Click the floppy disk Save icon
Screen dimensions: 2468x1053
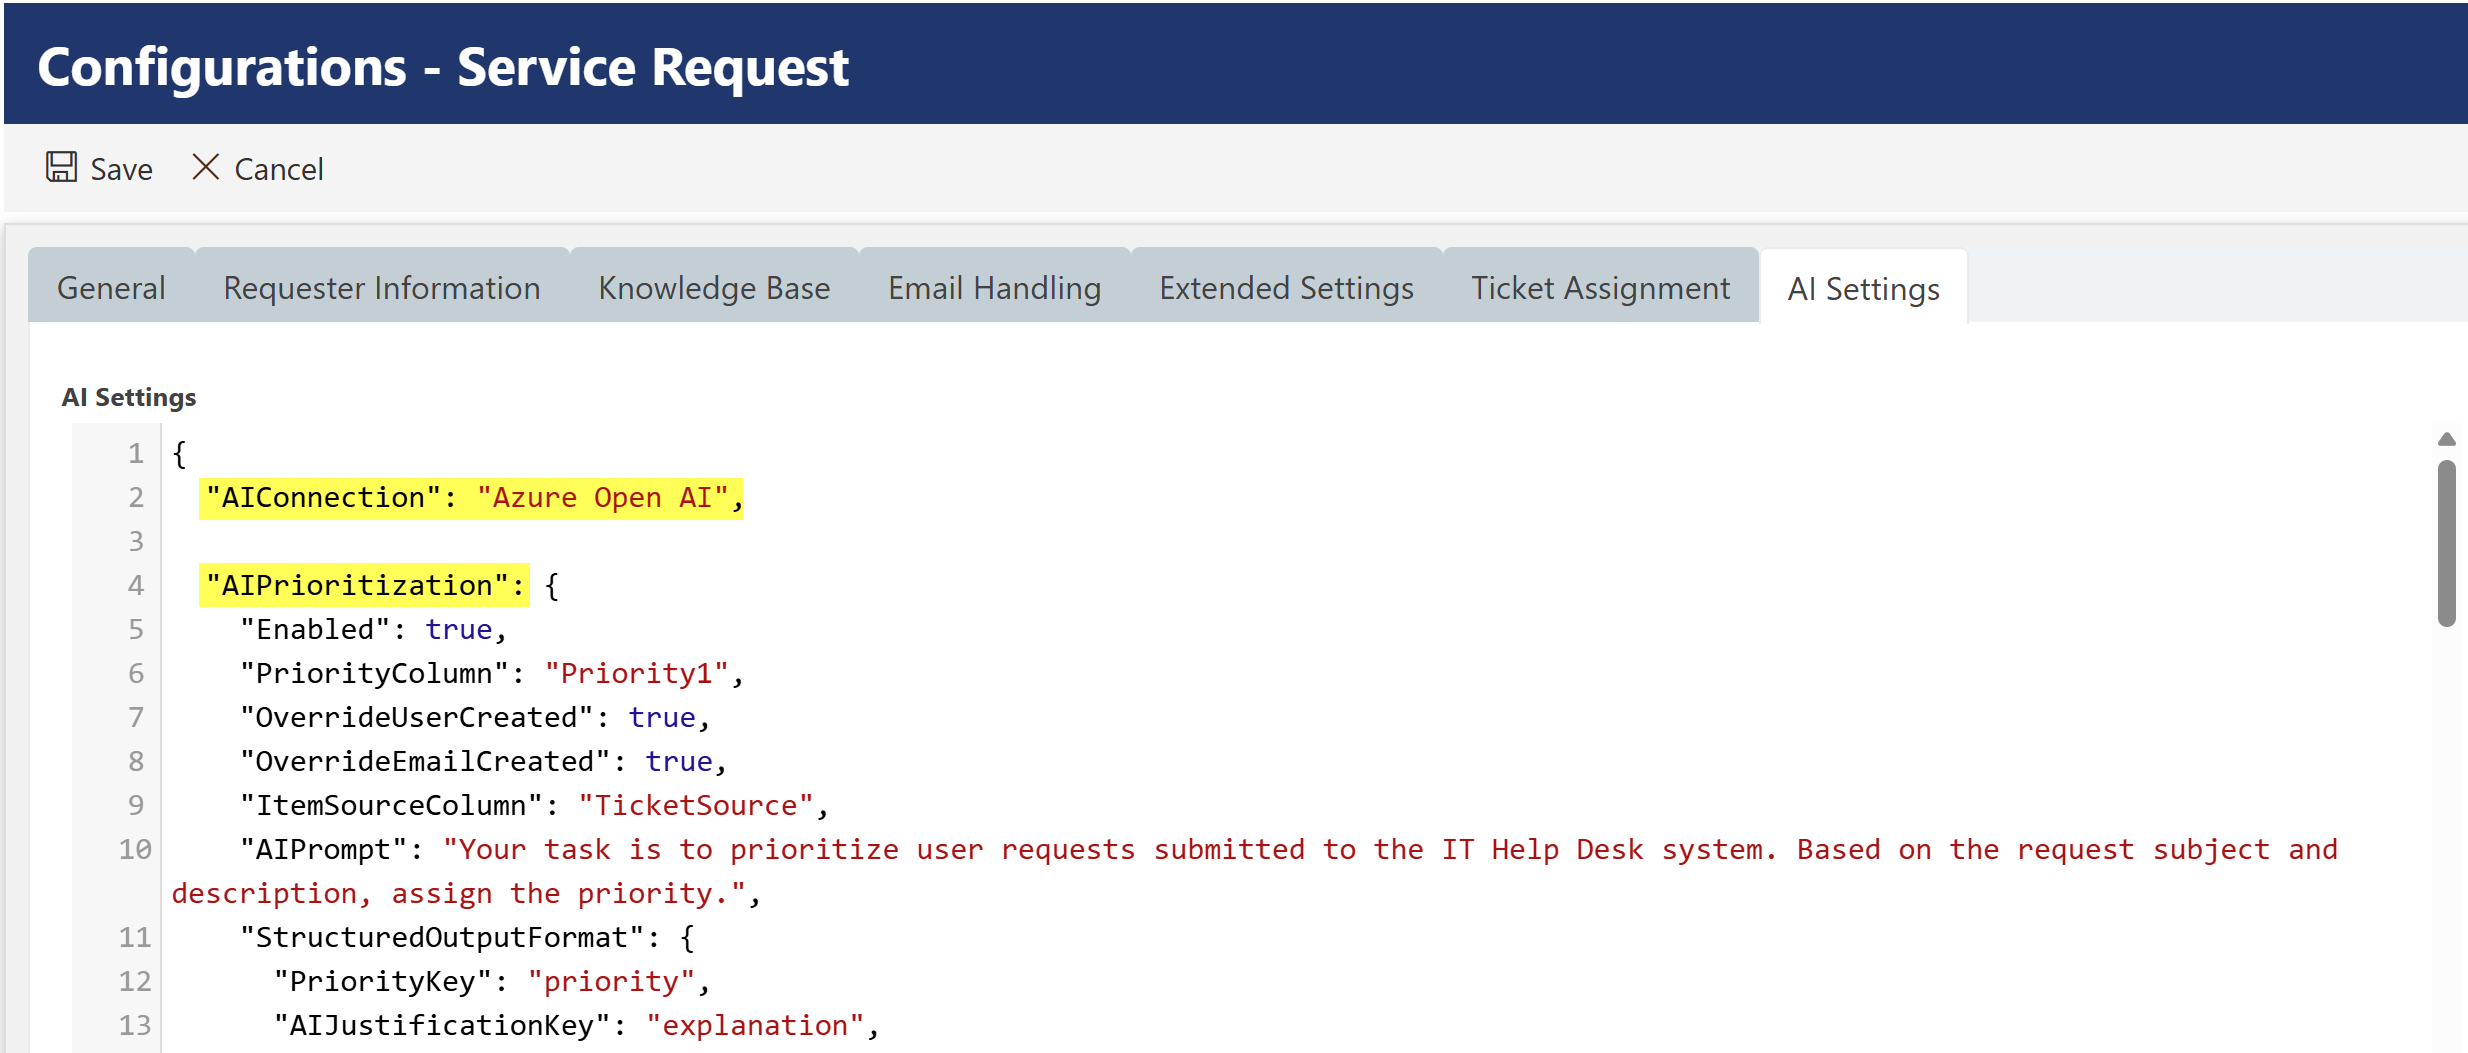pos(61,167)
